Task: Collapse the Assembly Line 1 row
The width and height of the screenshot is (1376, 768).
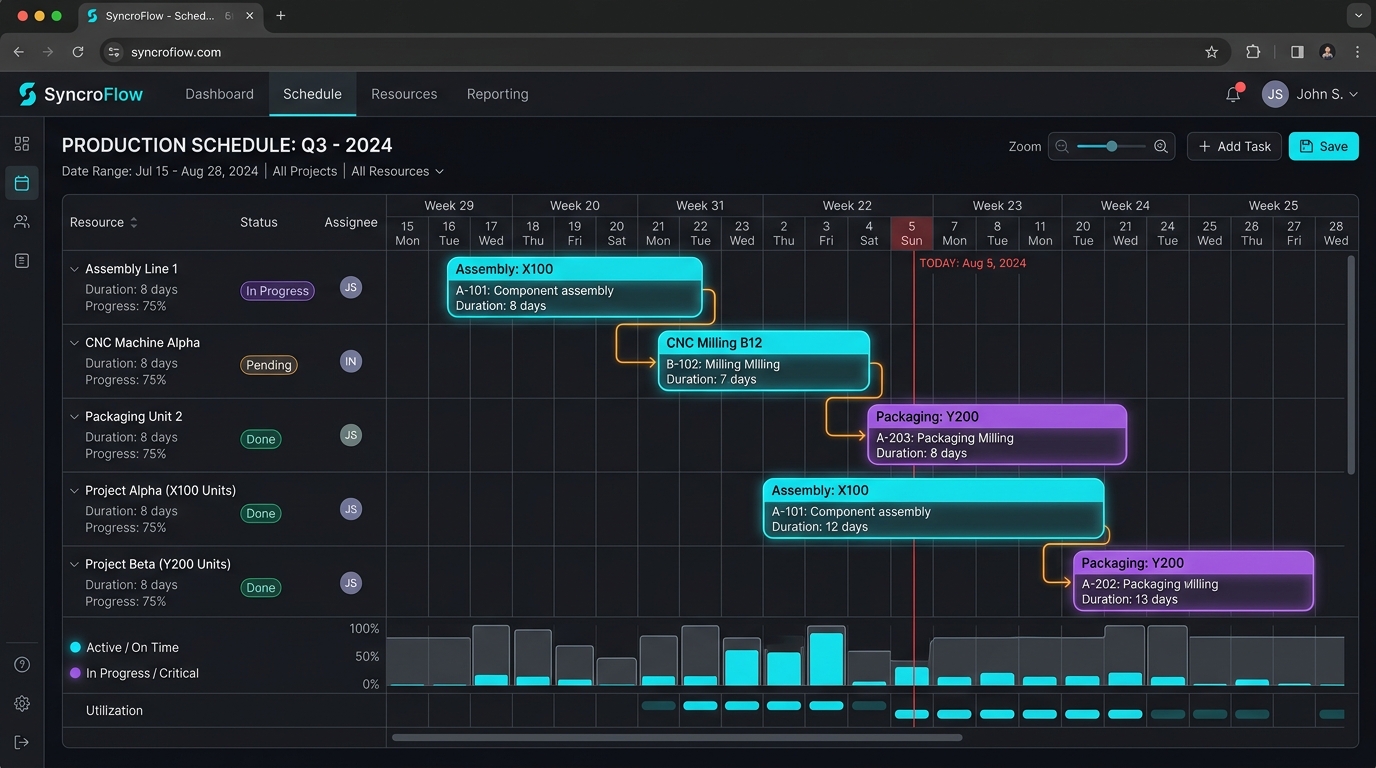Action: tap(74, 269)
